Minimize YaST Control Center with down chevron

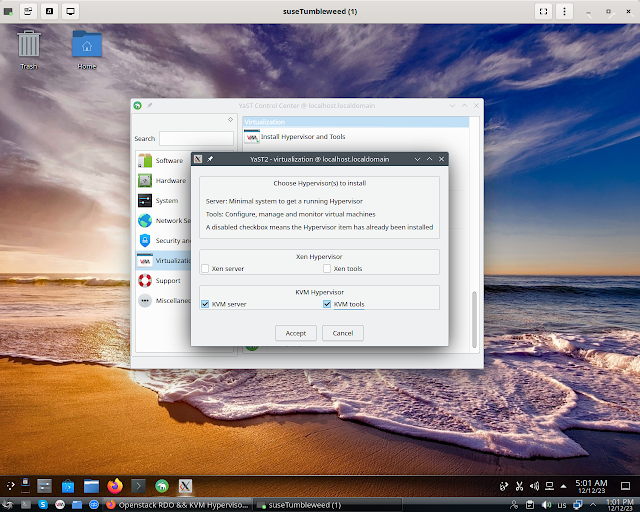click(452, 105)
